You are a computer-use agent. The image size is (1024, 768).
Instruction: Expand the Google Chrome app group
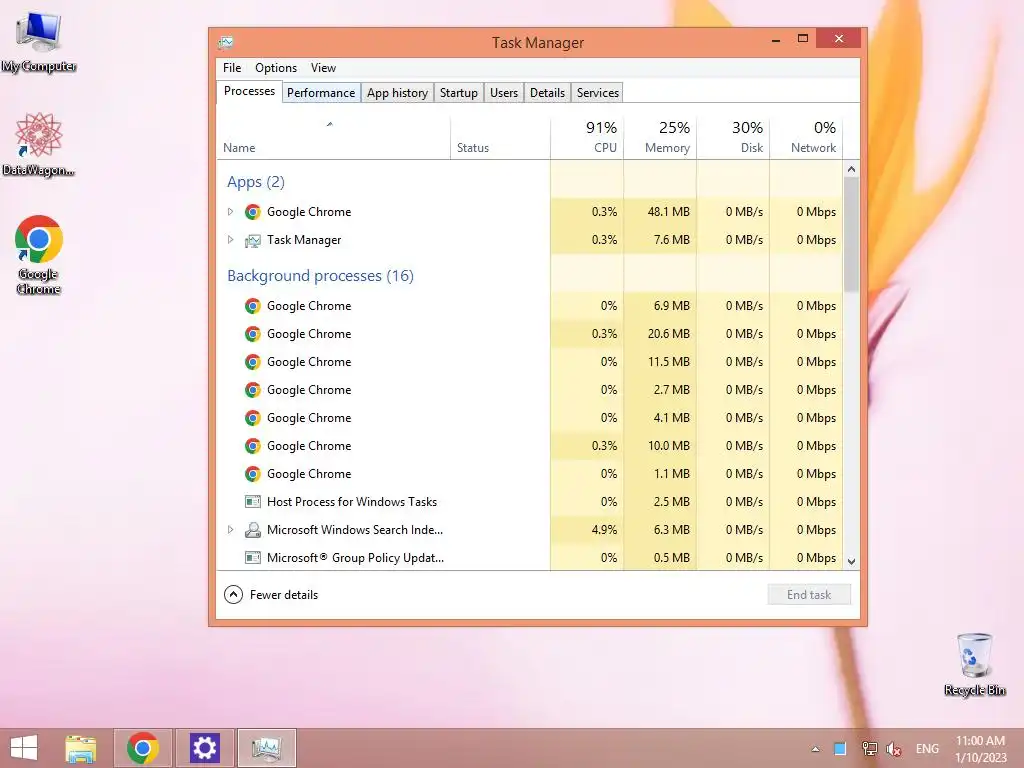pyautogui.click(x=230, y=212)
